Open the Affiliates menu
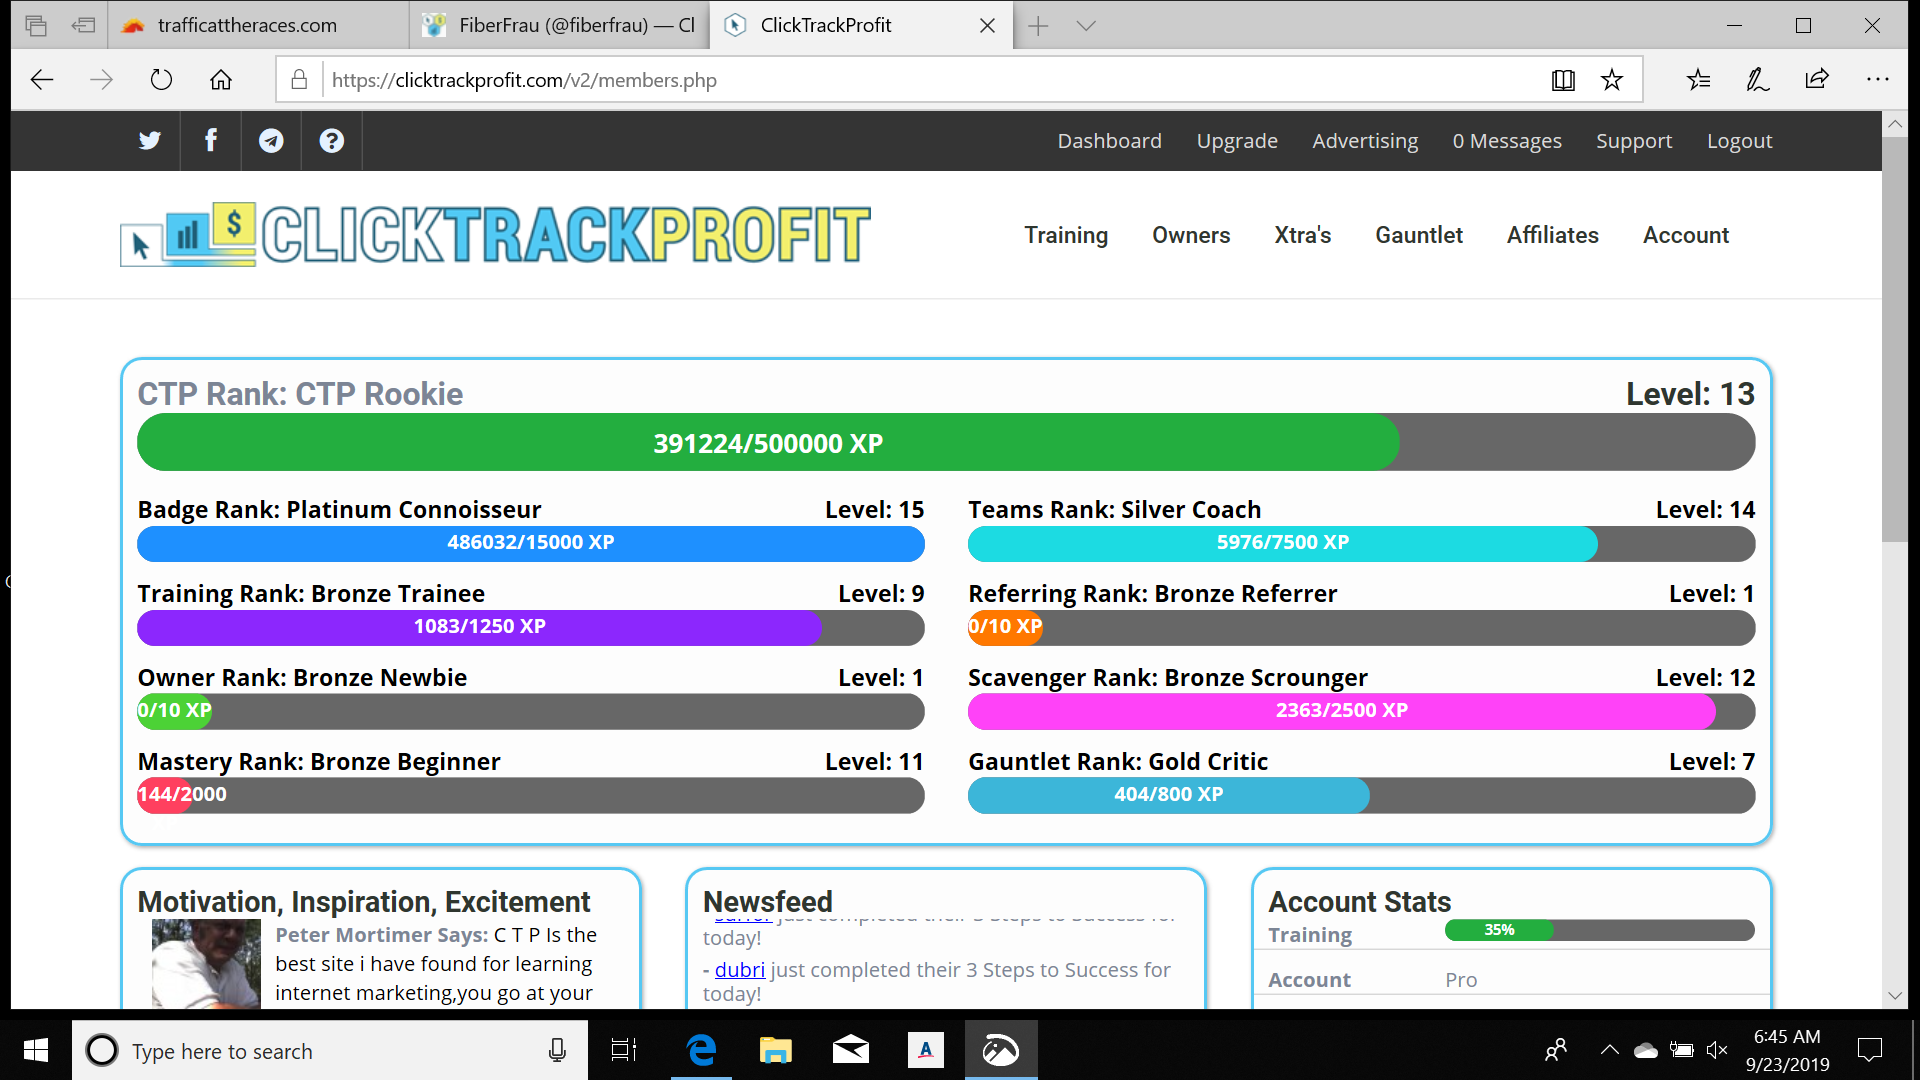Image resolution: width=1920 pixels, height=1080 pixels. [x=1553, y=235]
